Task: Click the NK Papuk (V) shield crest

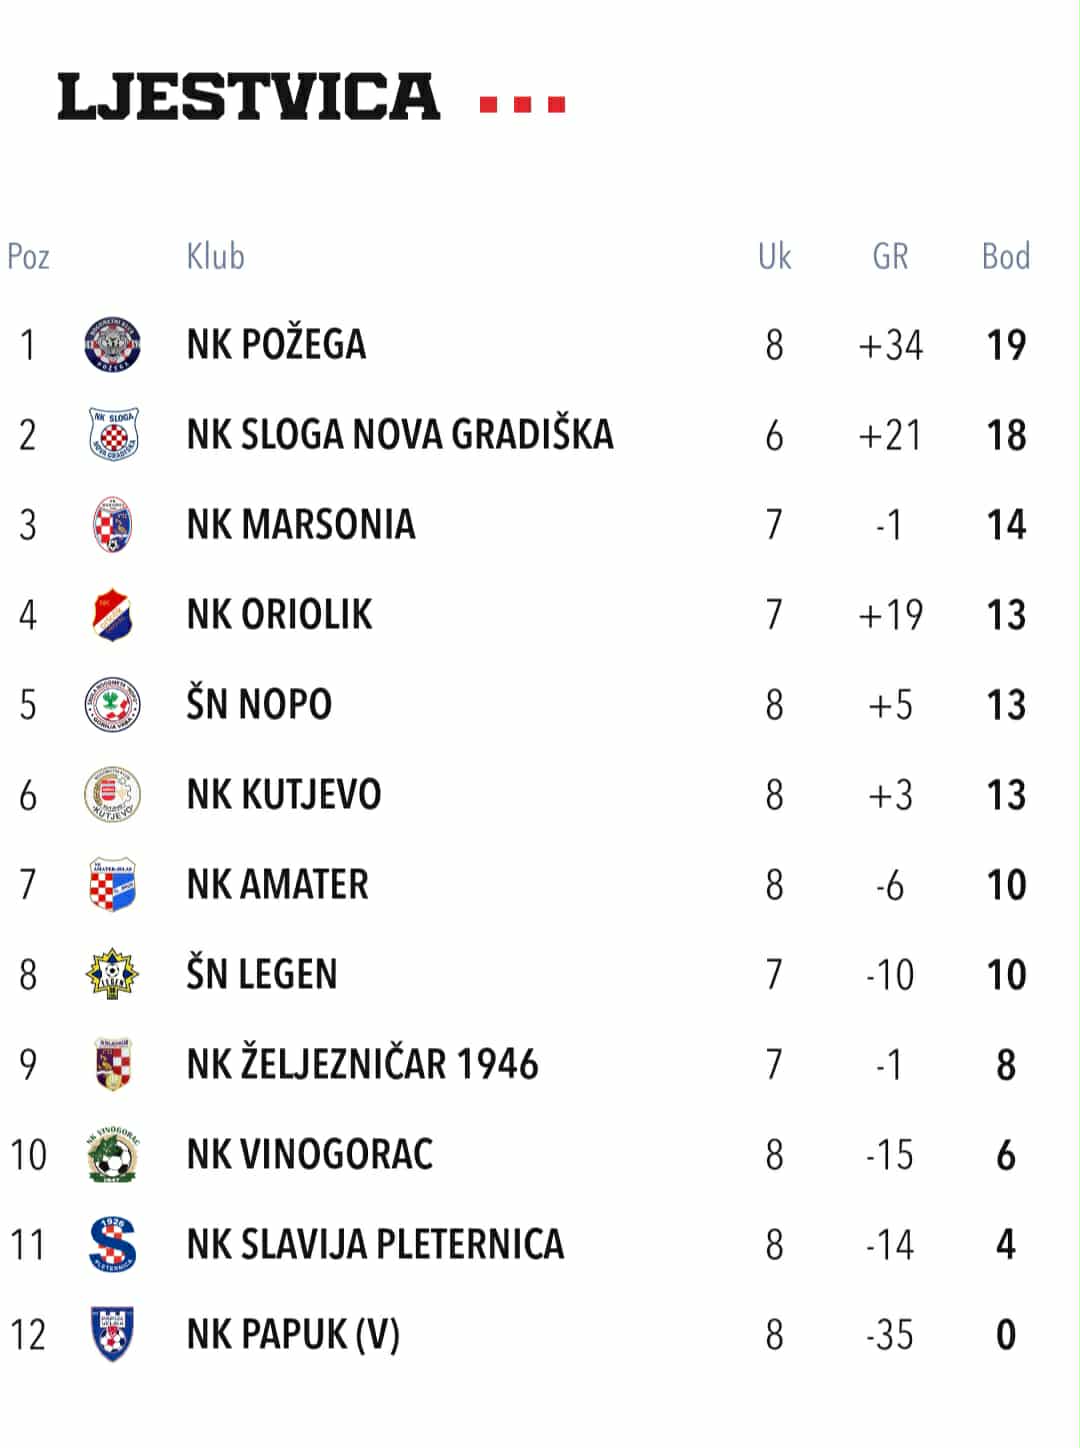Action: tap(112, 1334)
